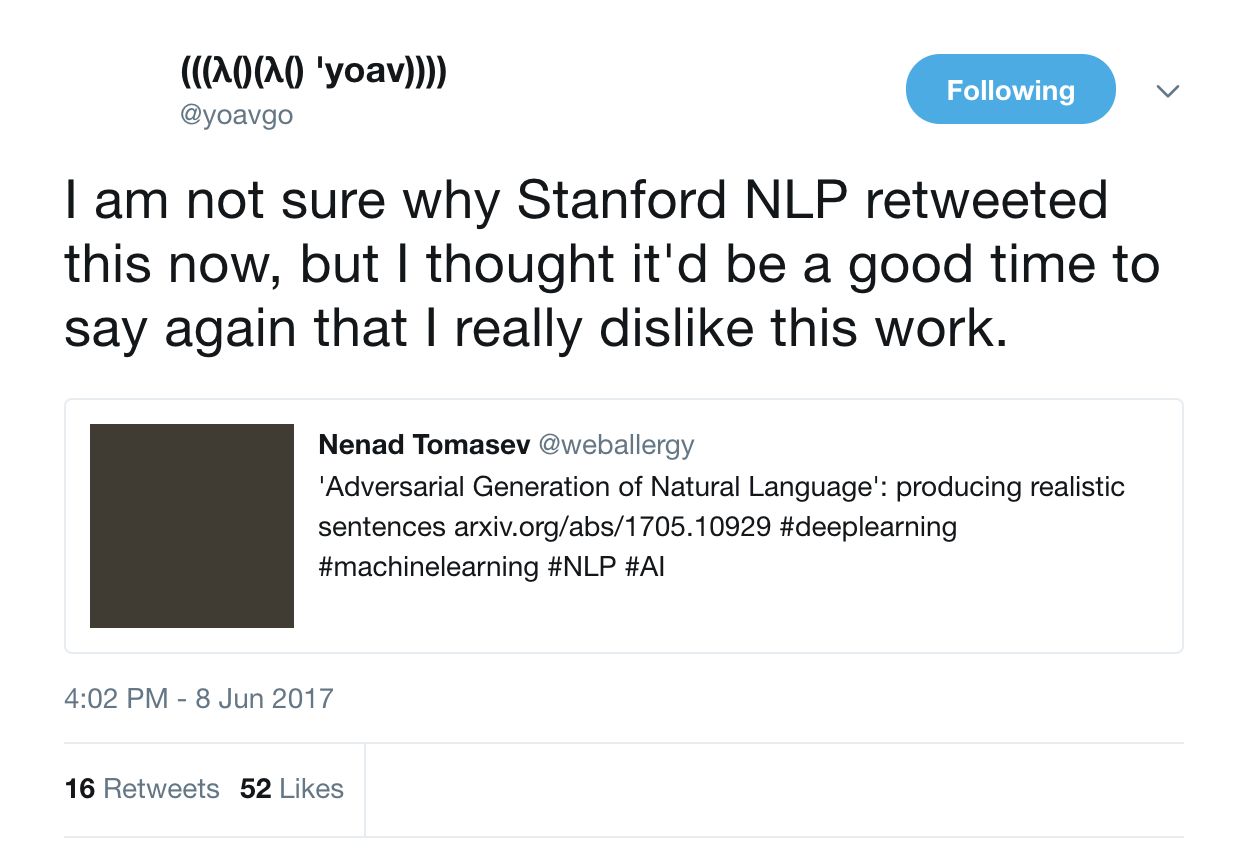Viewport: 1250px width, 860px height.
Task: Click the @weballergy handle
Action: (x=616, y=445)
